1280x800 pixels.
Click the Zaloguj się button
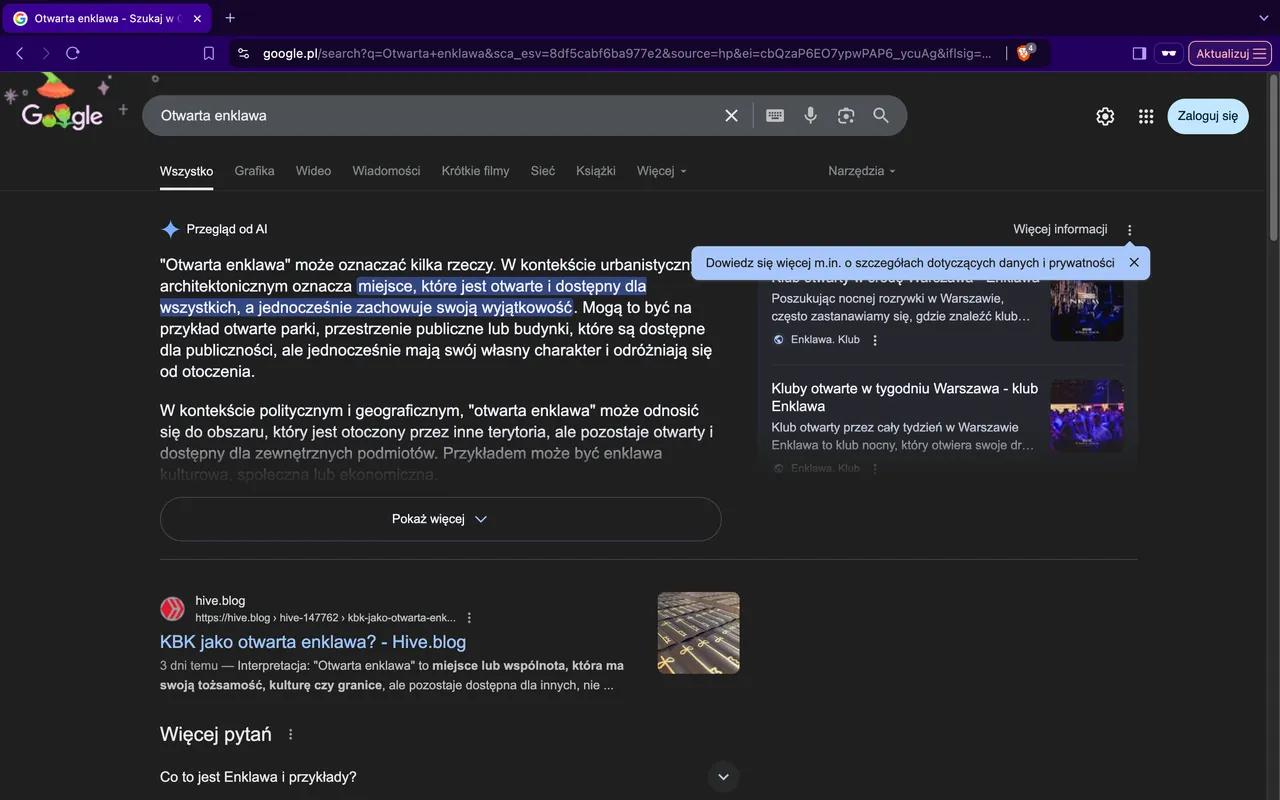point(1207,116)
